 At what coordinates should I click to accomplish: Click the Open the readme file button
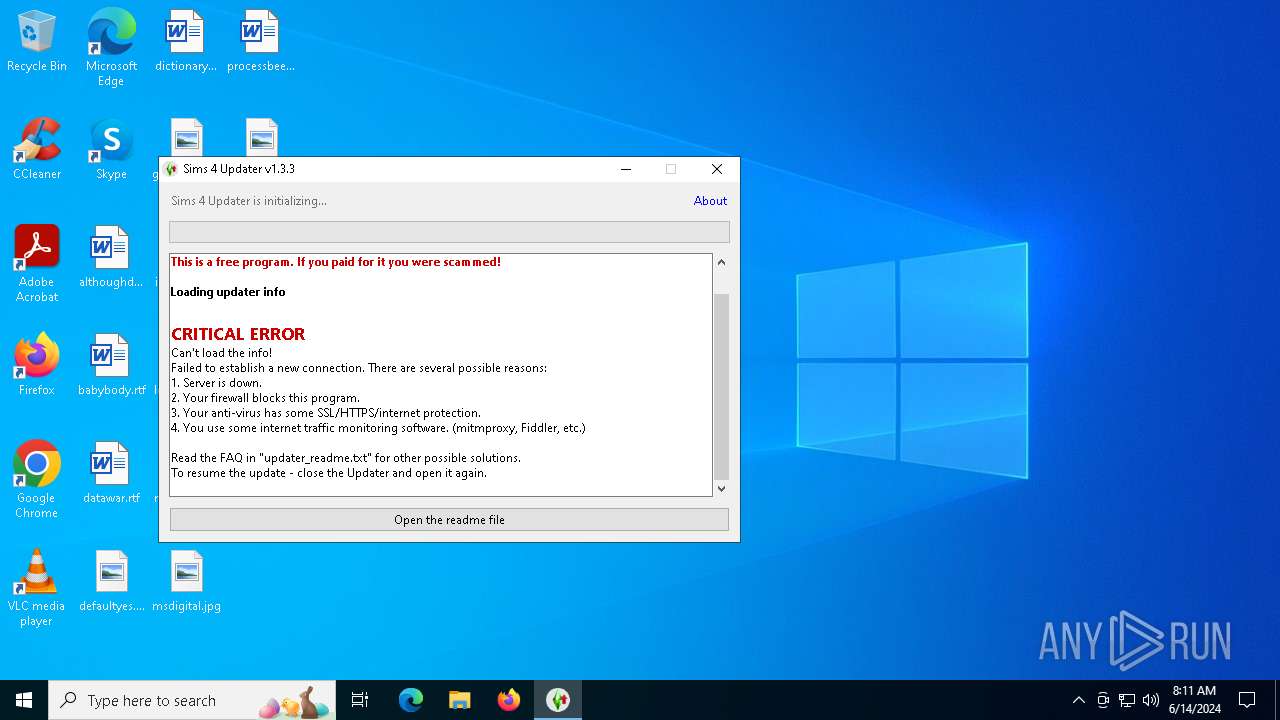click(449, 520)
